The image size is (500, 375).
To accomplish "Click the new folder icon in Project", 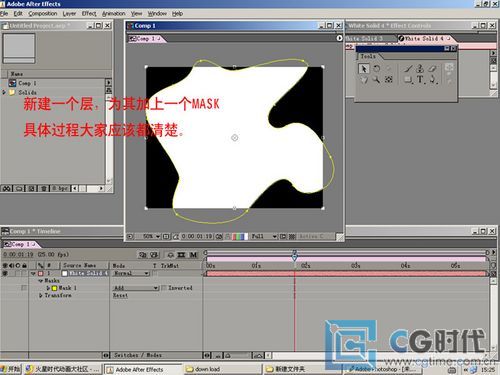I will point(19,189).
